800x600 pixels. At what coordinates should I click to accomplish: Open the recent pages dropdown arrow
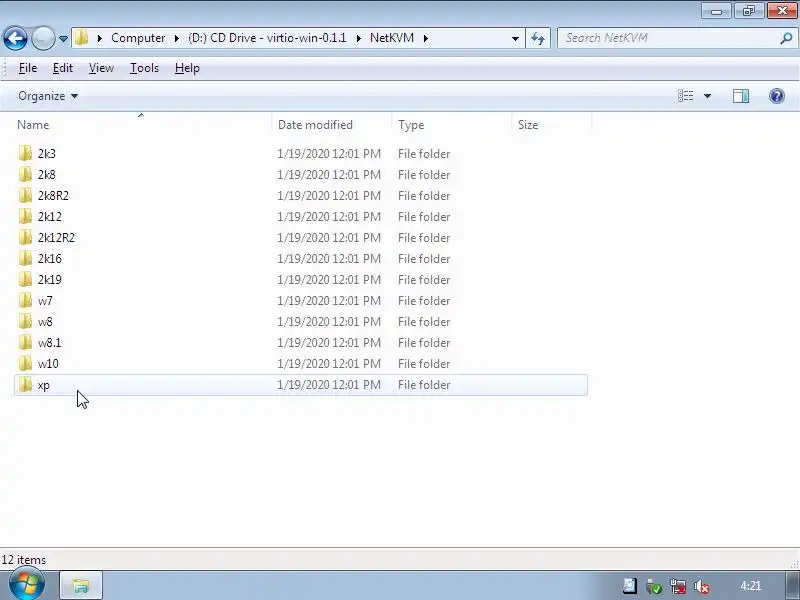63,39
